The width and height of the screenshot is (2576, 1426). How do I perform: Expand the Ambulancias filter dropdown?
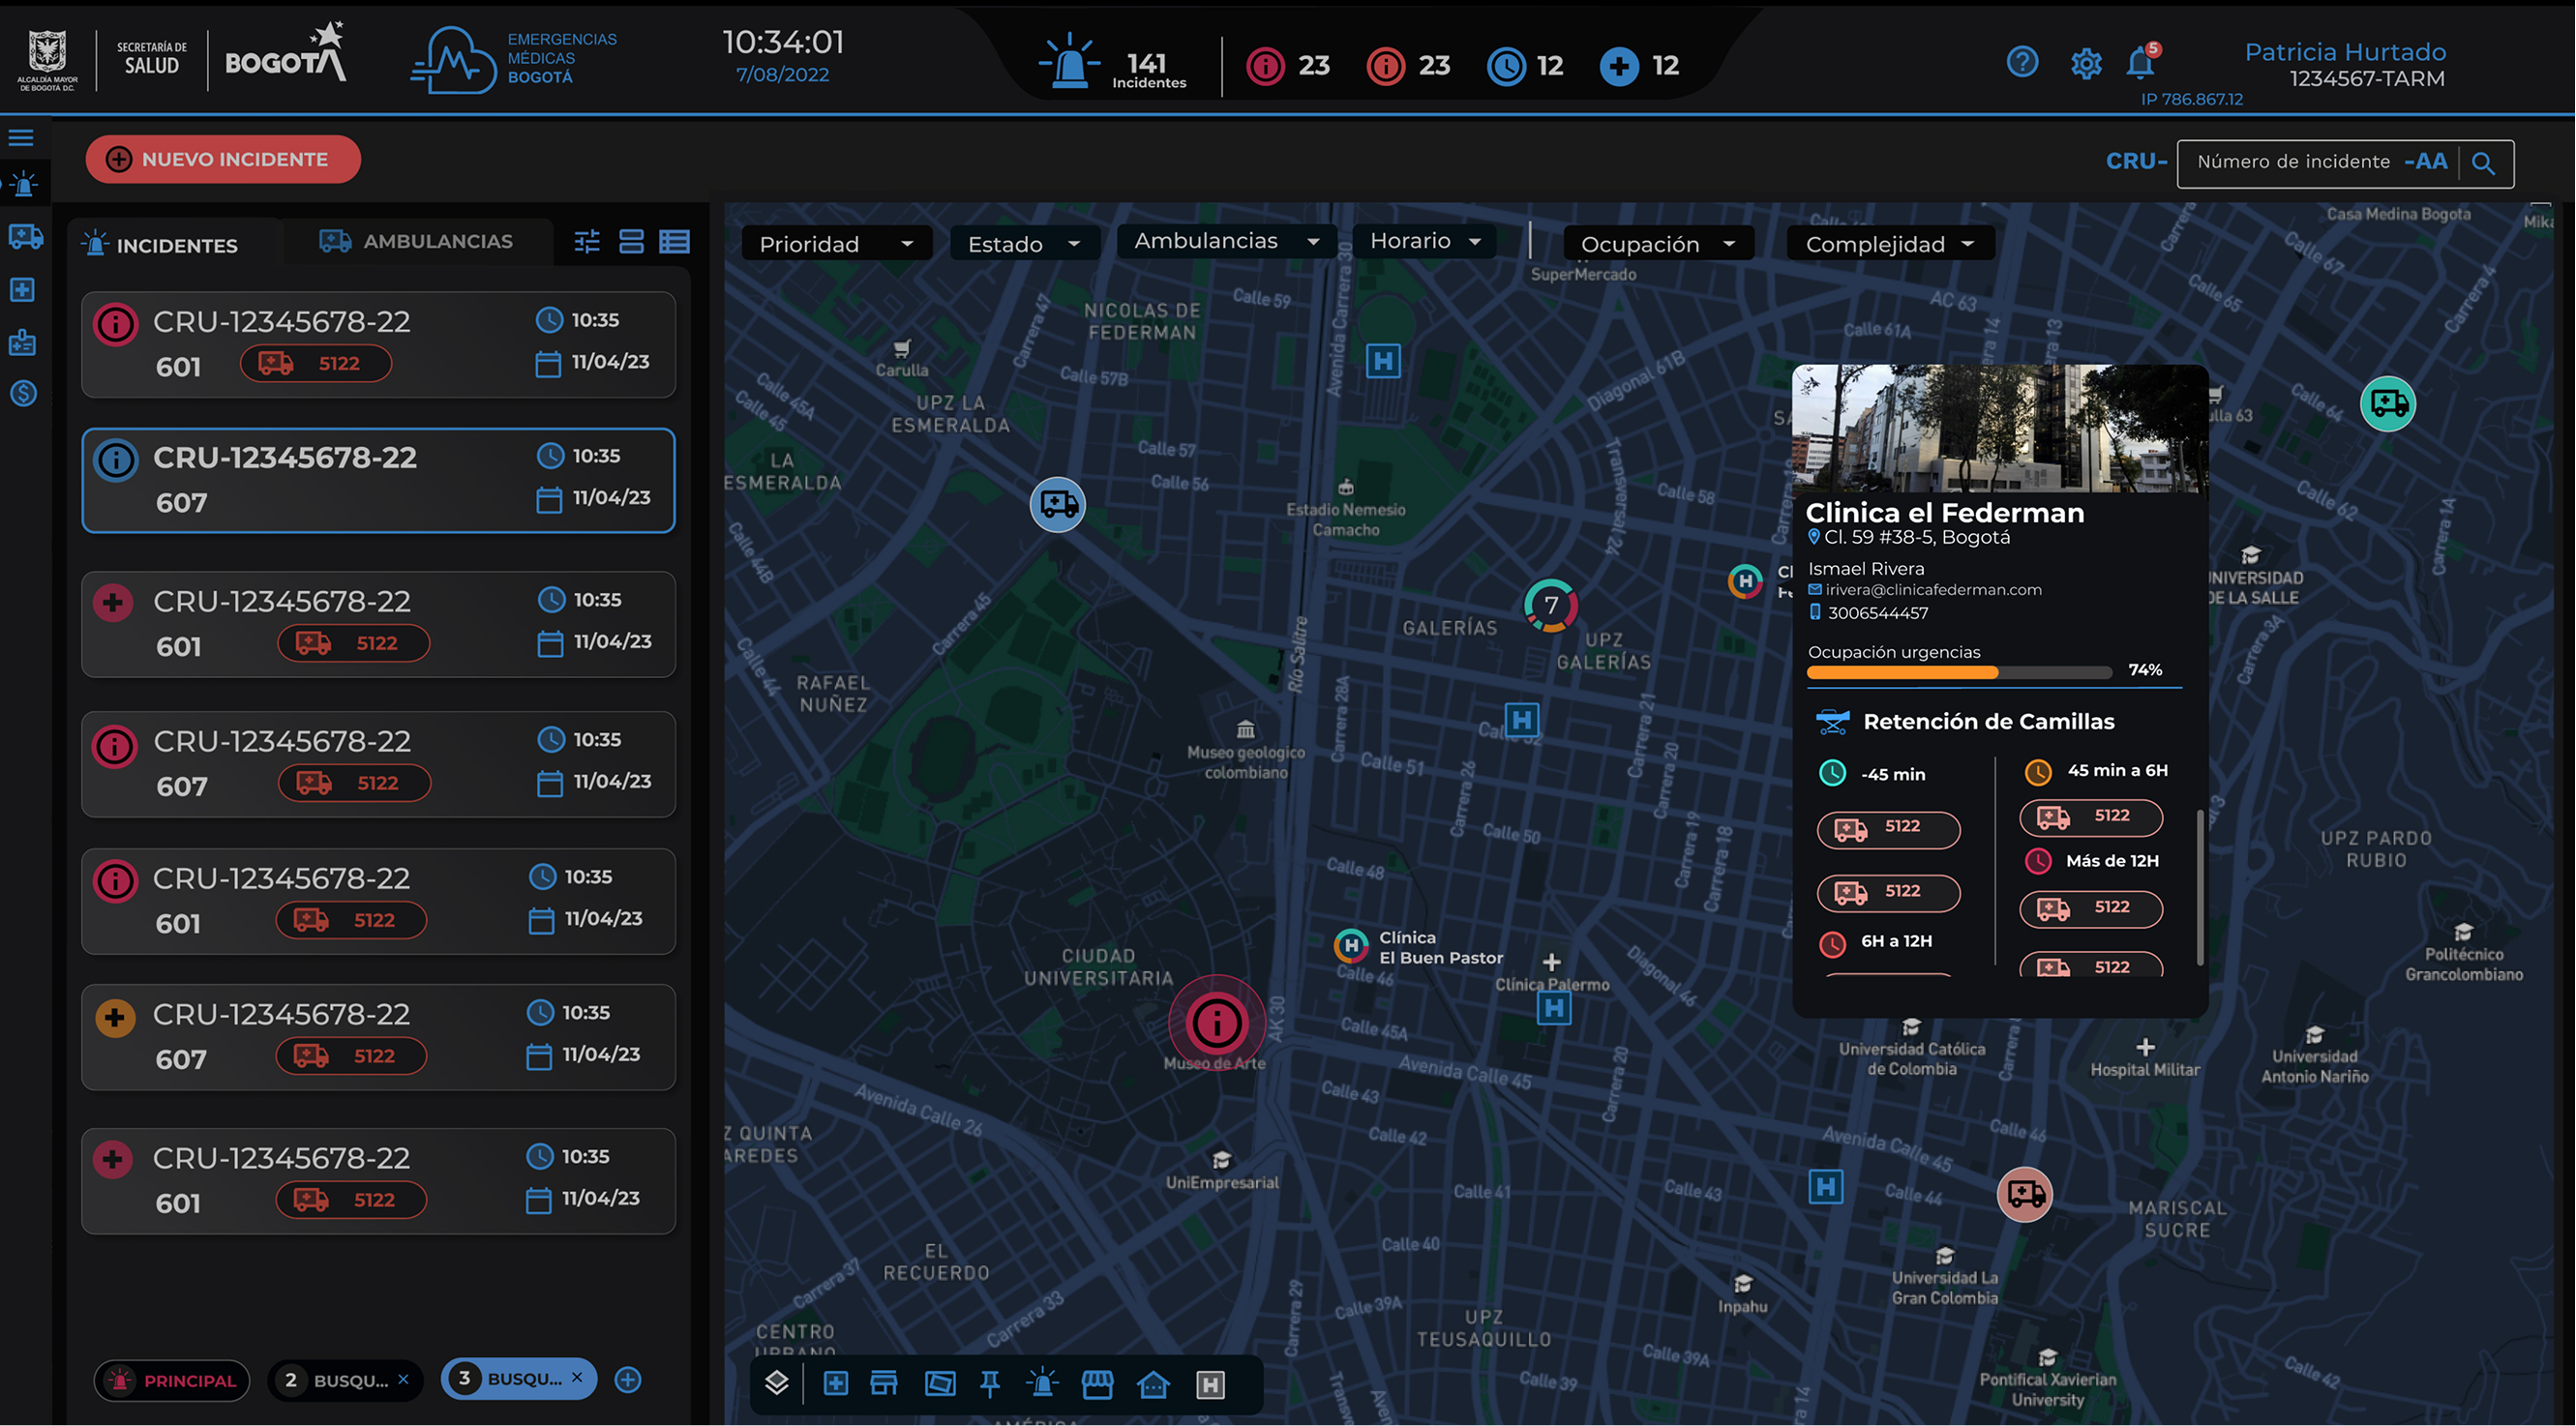click(x=1226, y=241)
